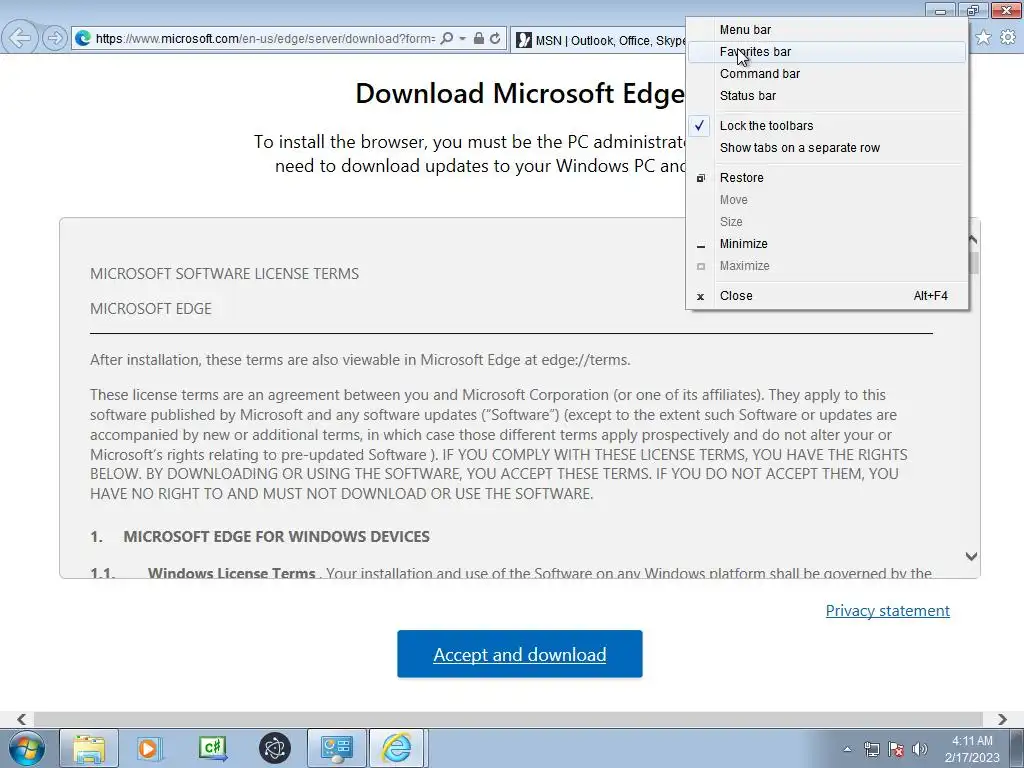Open the Privacy statement link

click(x=888, y=611)
